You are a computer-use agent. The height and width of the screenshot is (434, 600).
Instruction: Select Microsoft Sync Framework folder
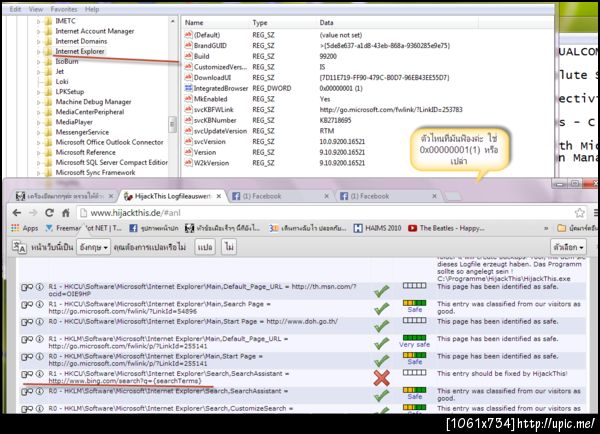tap(95, 173)
